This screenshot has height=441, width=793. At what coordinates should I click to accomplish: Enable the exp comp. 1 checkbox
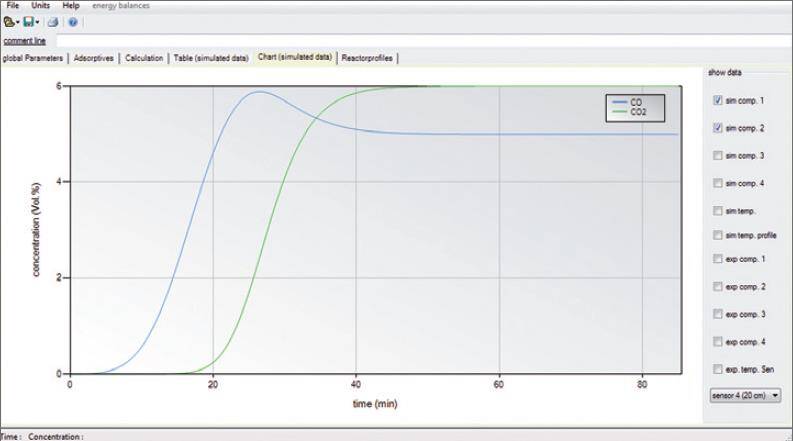pyautogui.click(x=718, y=259)
